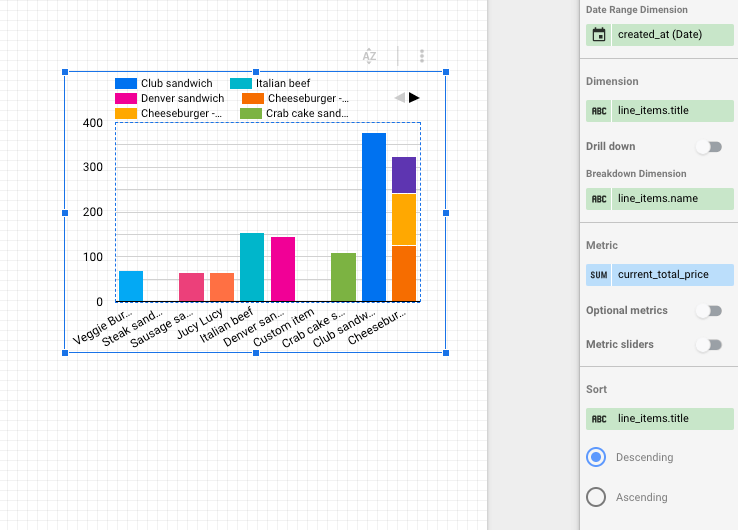Click the ABC icon of line_items.name
The image size is (738, 530).
point(599,199)
